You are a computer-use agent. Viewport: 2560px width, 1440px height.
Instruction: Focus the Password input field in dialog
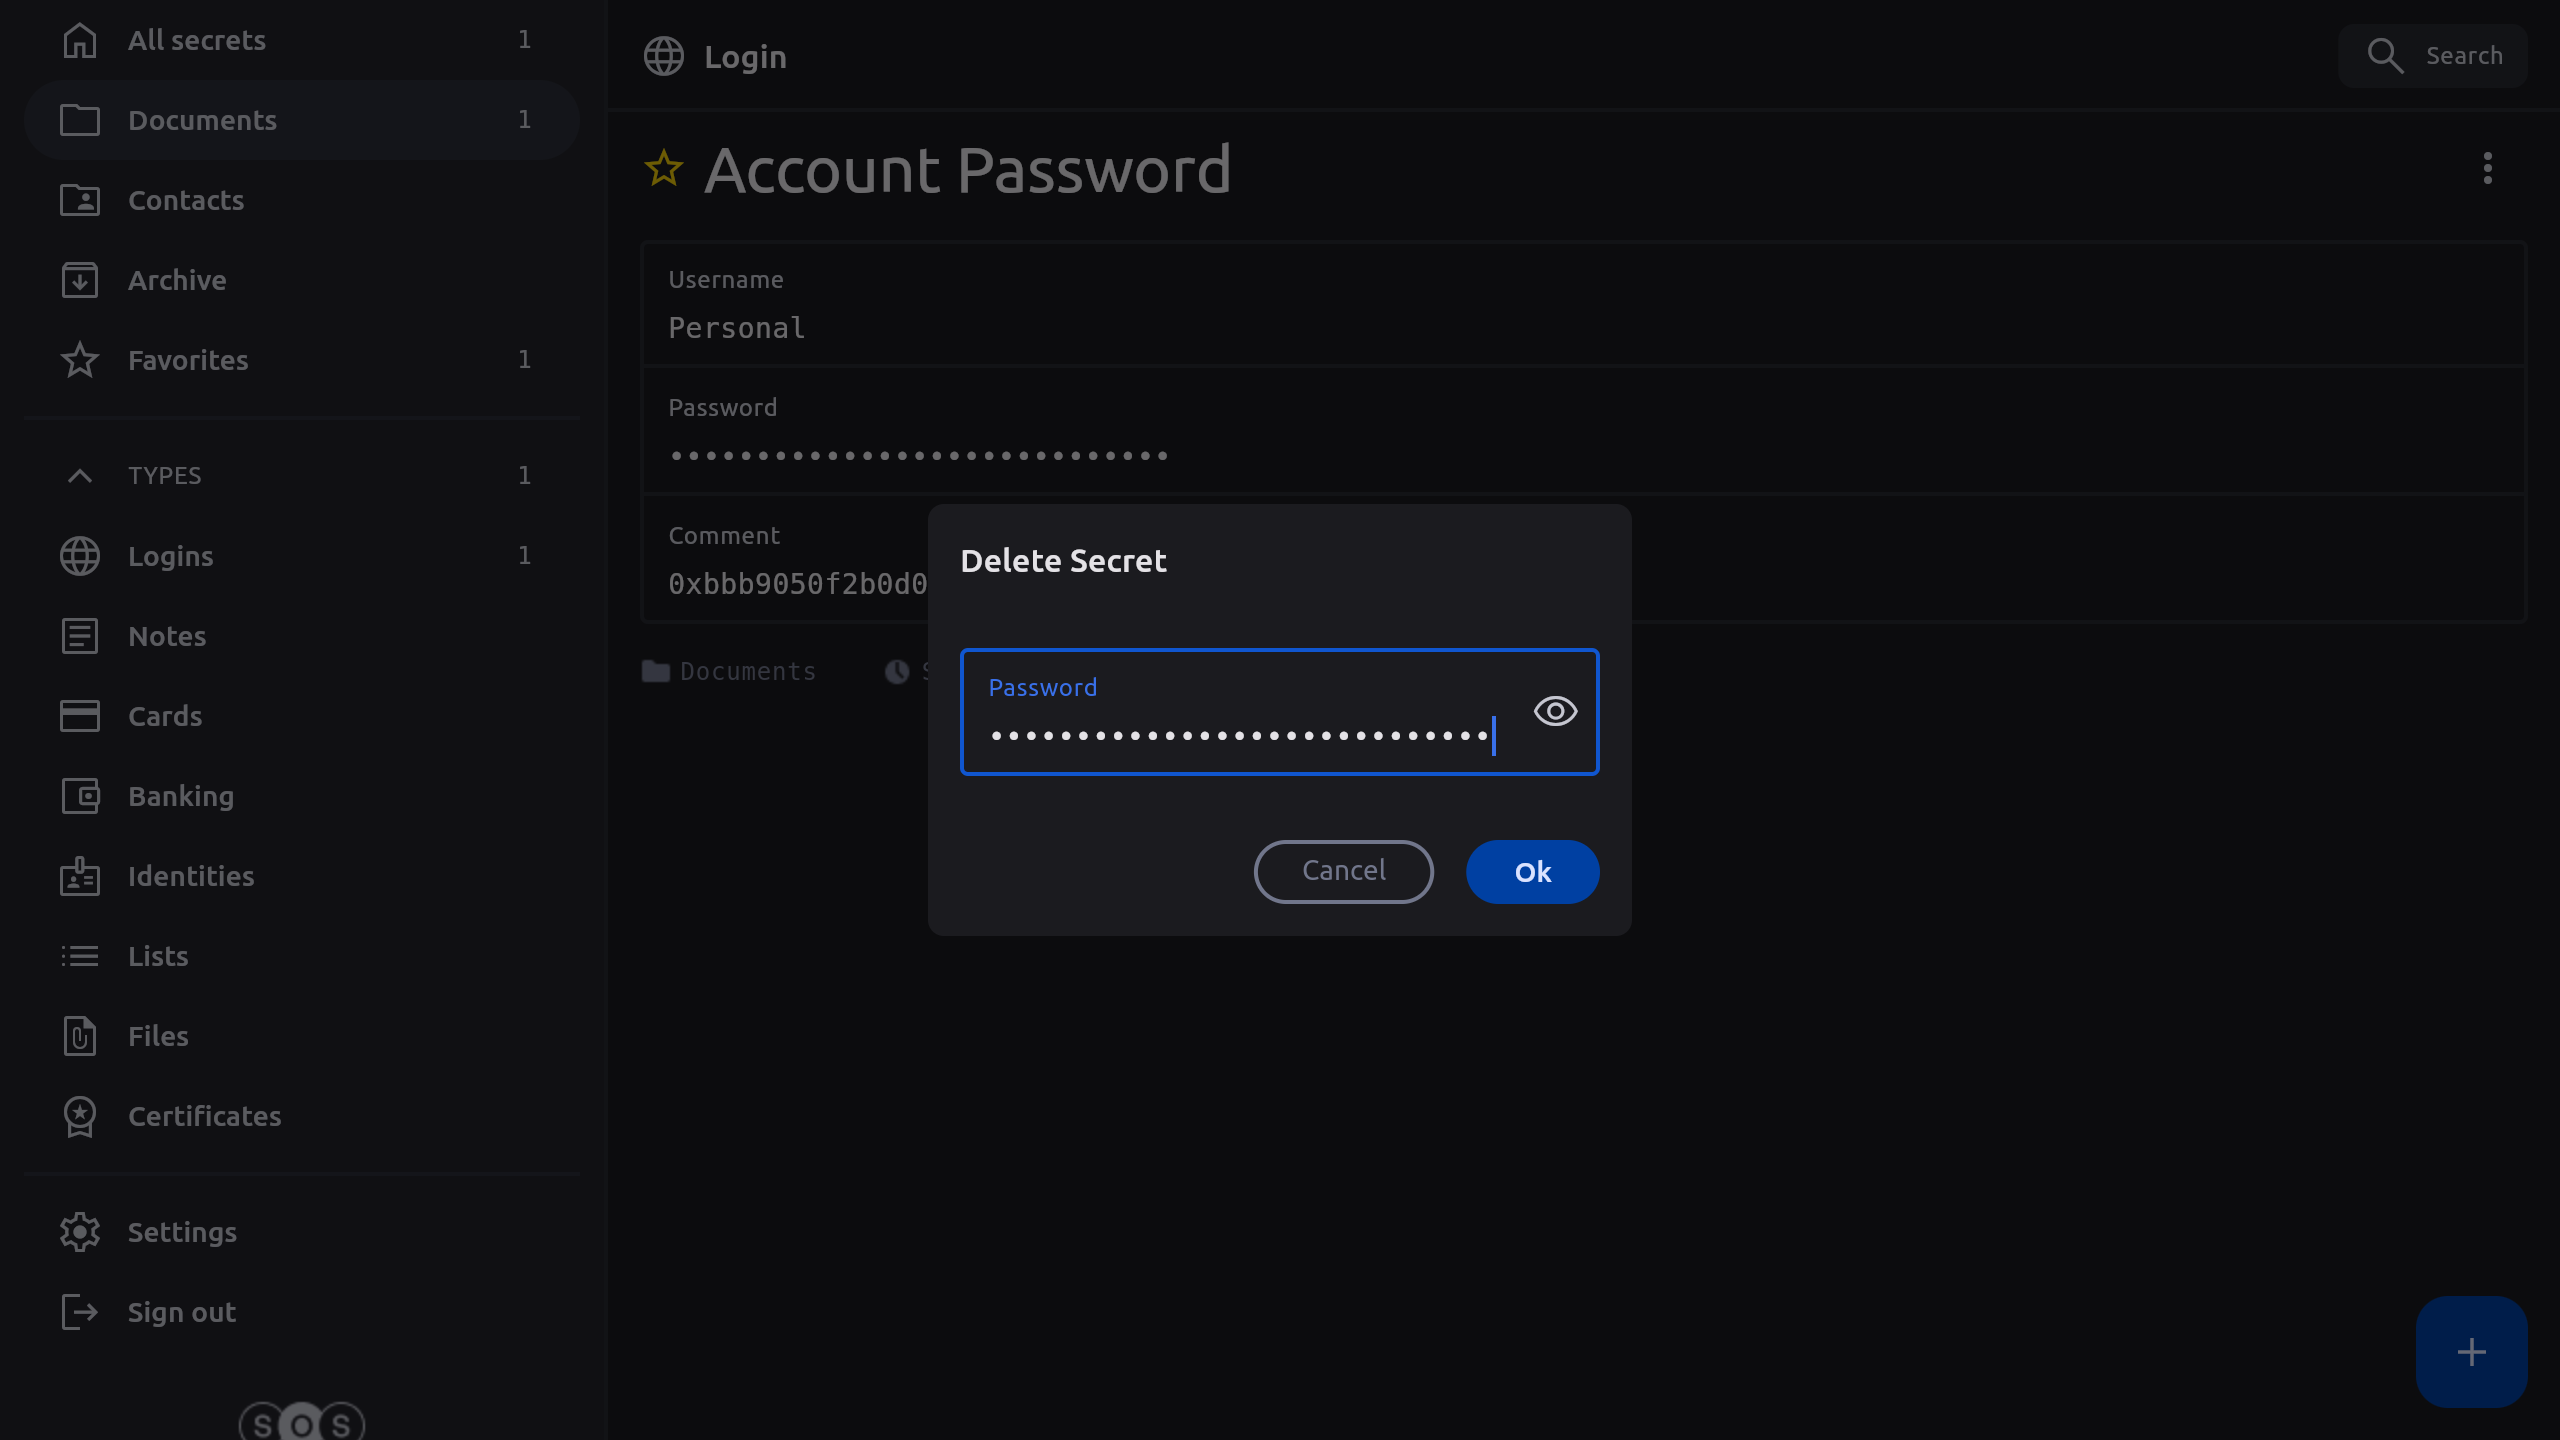pos(1240,735)
